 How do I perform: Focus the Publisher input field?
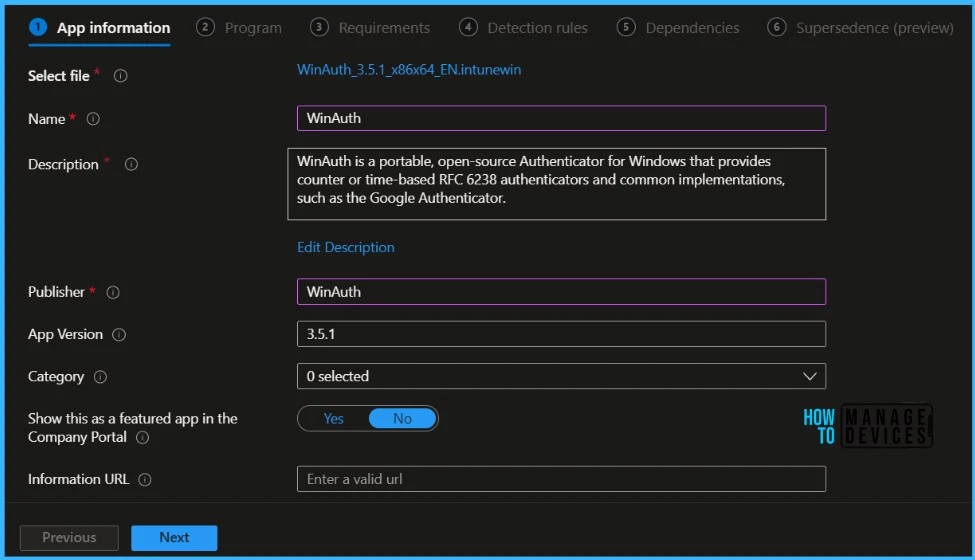coord(561,291)
